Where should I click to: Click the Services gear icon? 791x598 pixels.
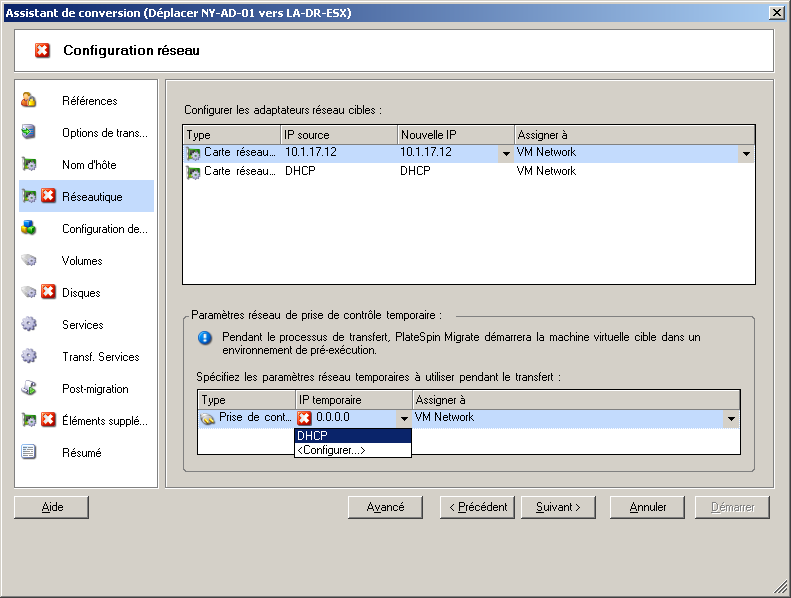pyautogui.click(x=29, y=324)
